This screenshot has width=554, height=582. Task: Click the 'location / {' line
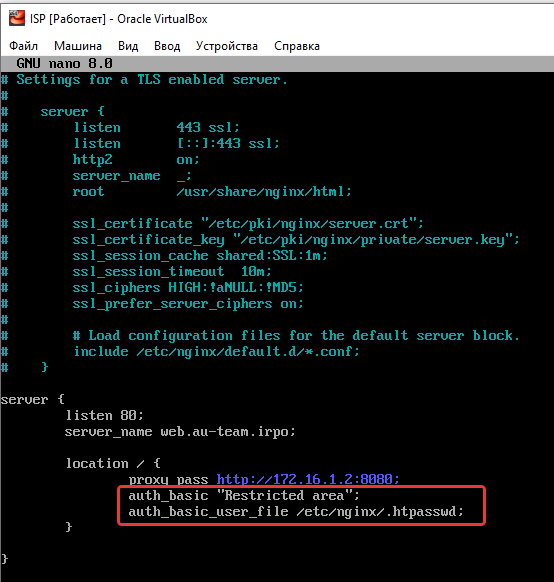[113, 464]
